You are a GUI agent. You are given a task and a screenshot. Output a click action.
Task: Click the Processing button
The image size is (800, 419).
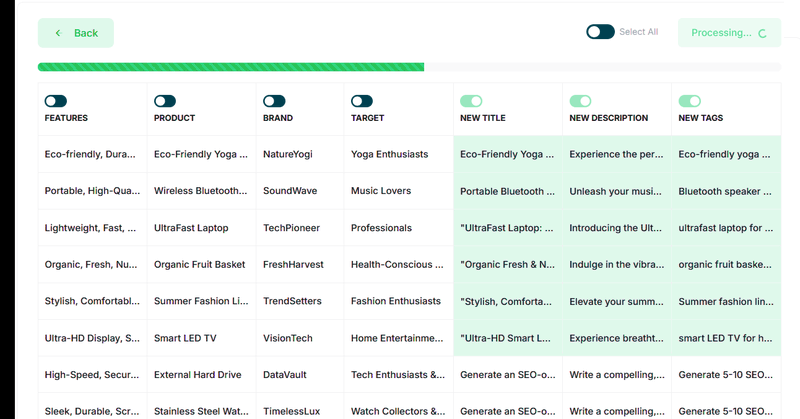tap(729, 33)
